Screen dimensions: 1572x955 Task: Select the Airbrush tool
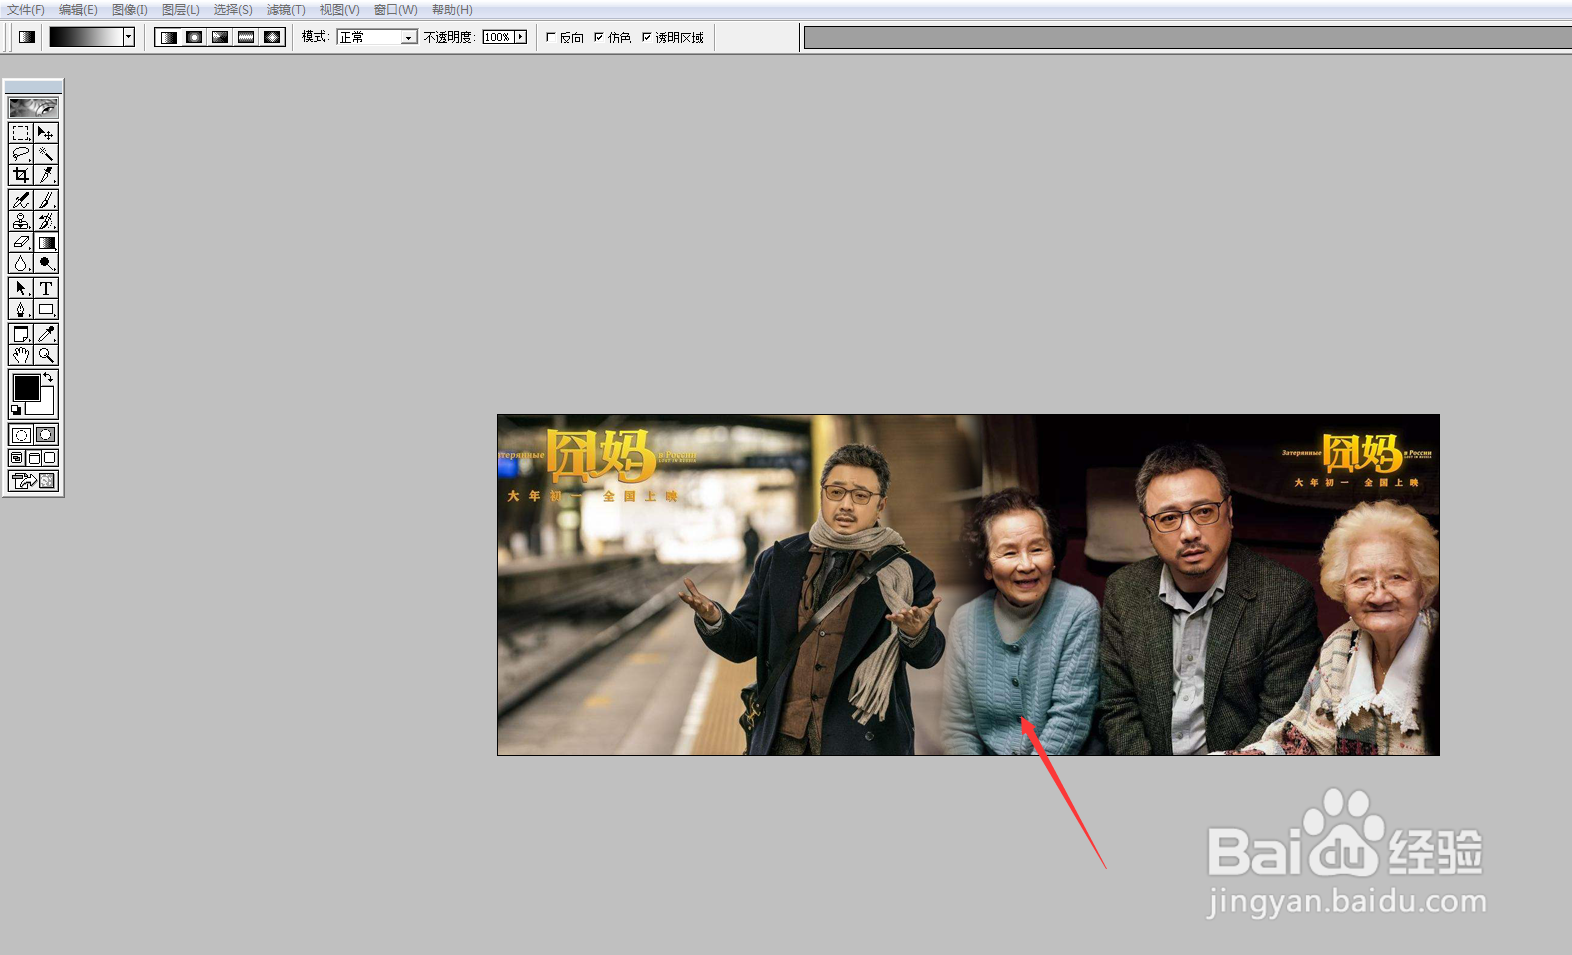tap(21, 200)
